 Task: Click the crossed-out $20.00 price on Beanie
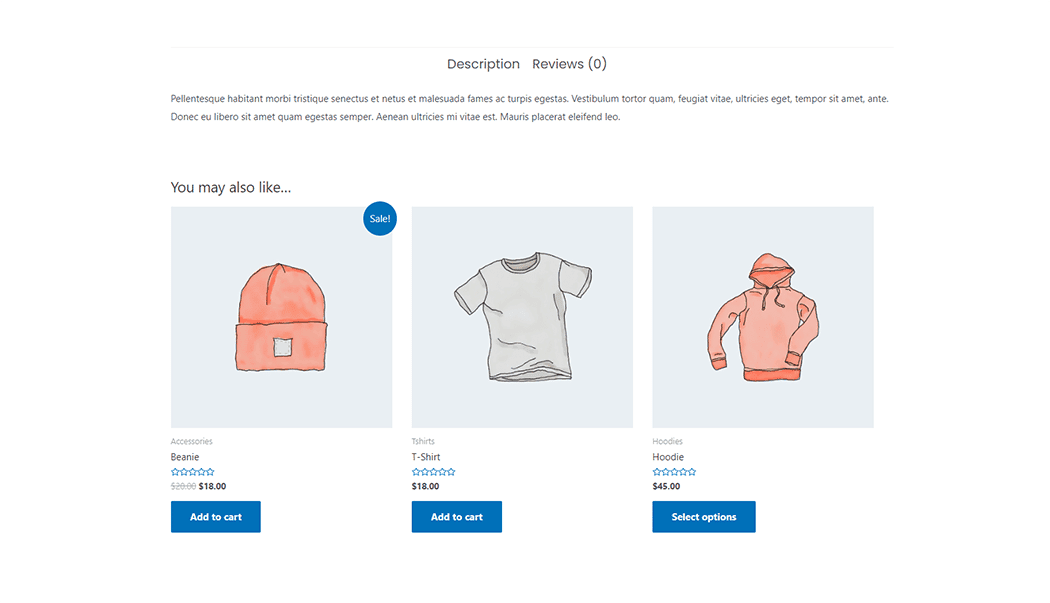(x=184, y=486)
